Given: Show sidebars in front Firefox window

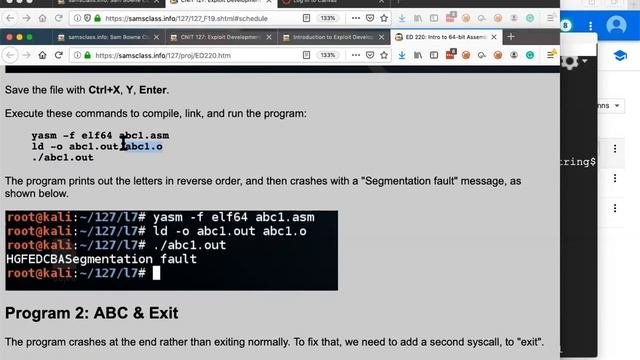Looking at the screenshot, I should (434, 55).
